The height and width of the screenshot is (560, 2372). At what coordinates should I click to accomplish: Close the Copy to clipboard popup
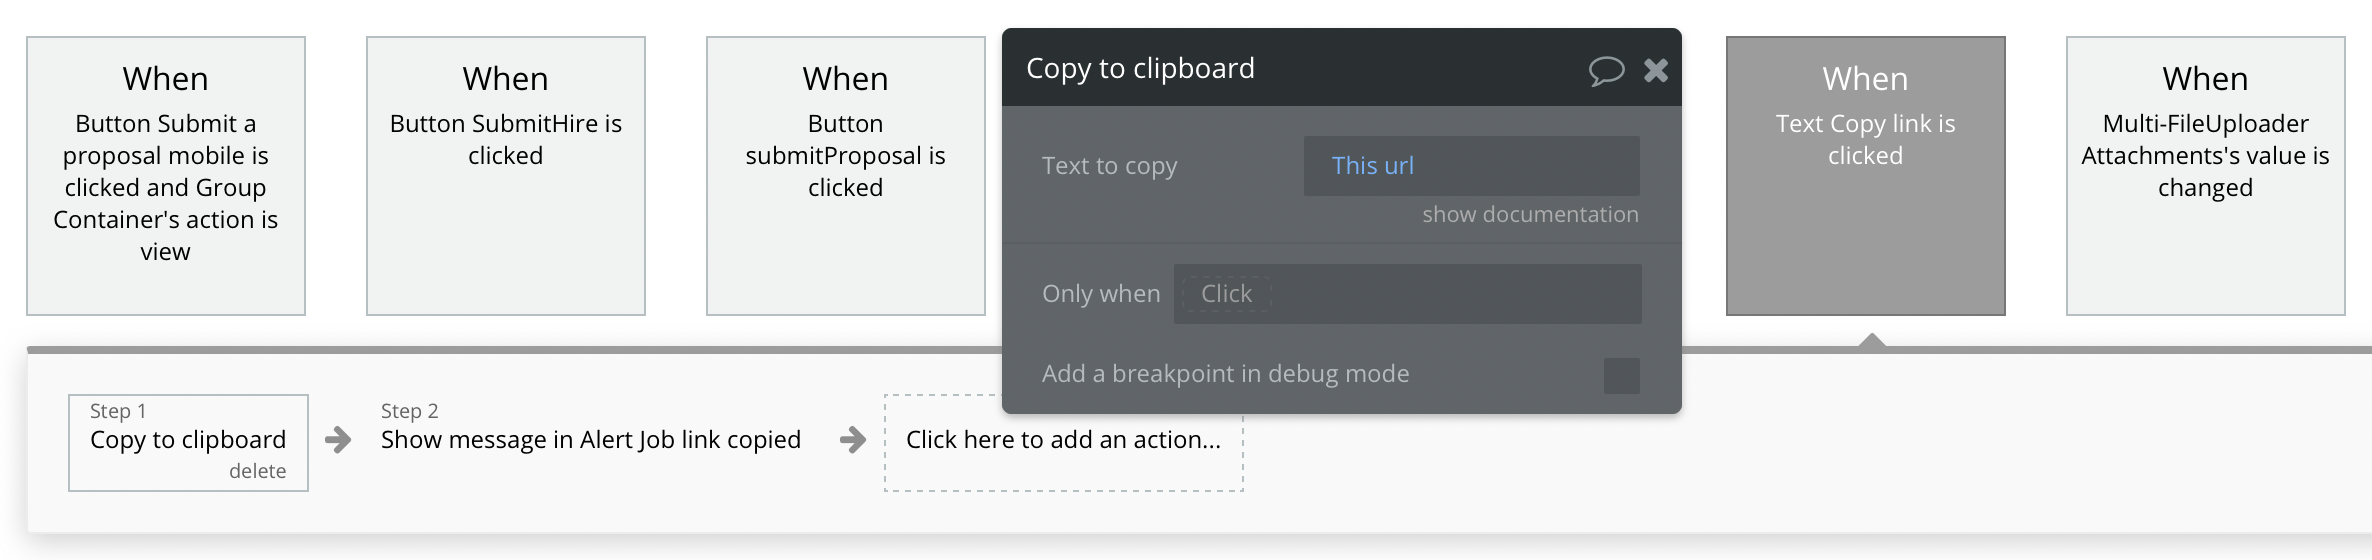pos(1656,70)
